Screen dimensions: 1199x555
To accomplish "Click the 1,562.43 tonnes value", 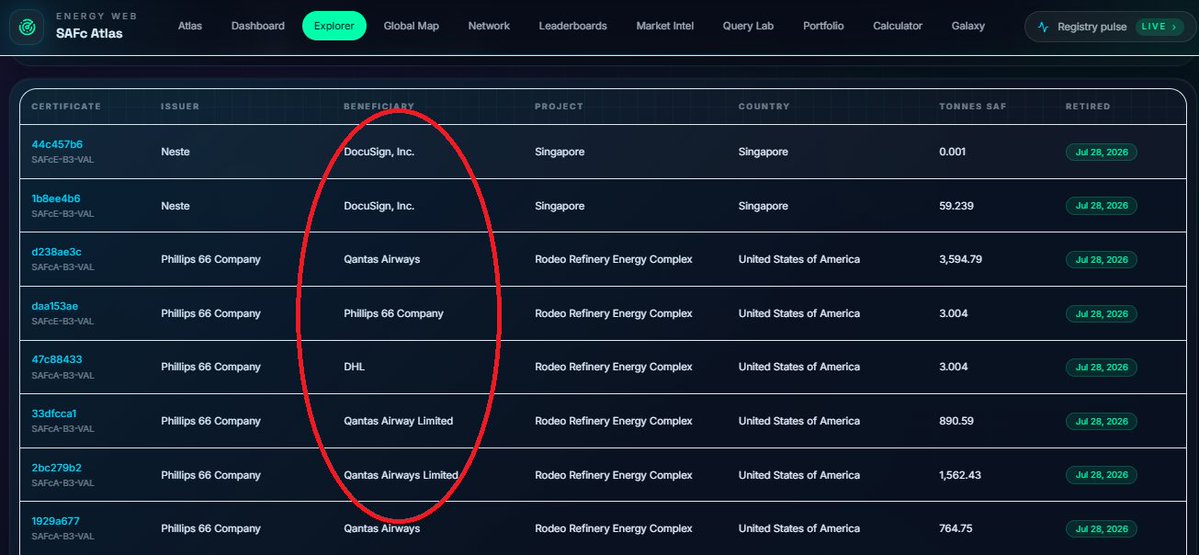I will pos(960,475).
